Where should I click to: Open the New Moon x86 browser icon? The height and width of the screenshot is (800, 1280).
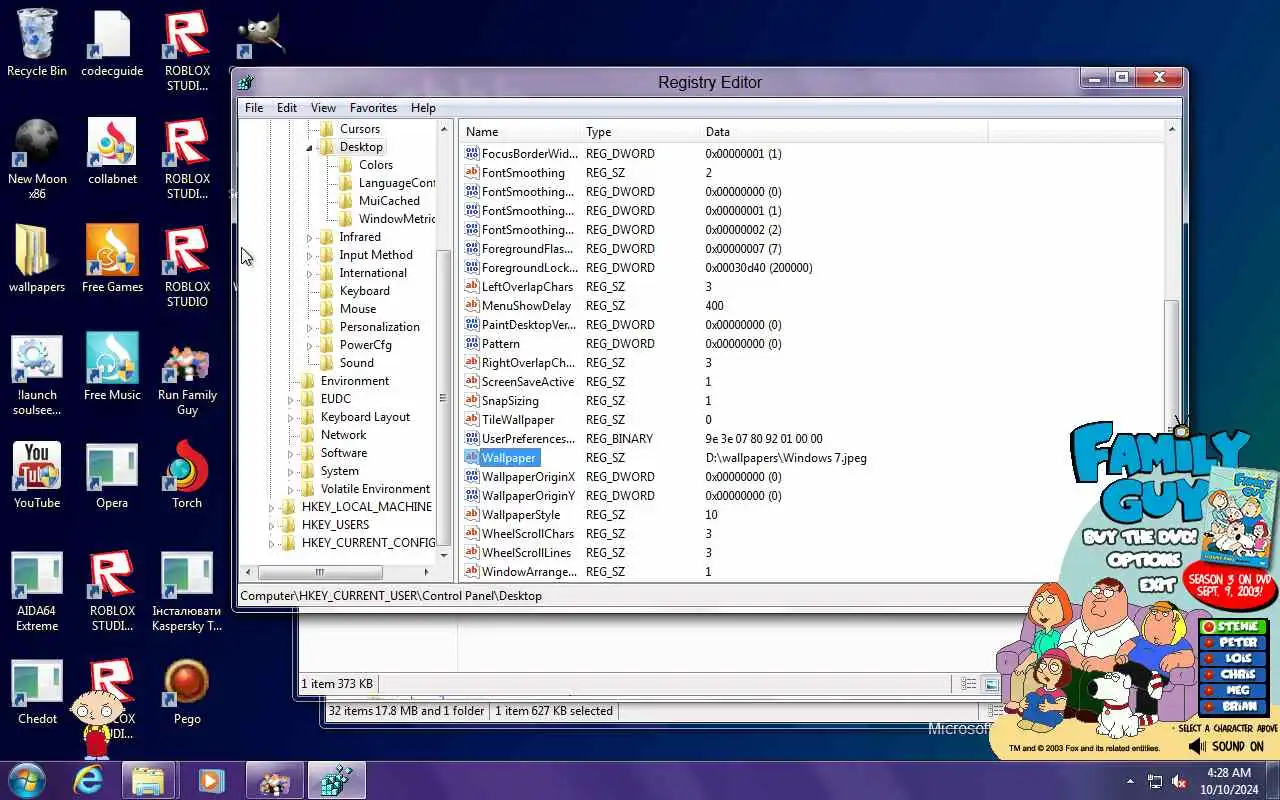click(37, 158)
